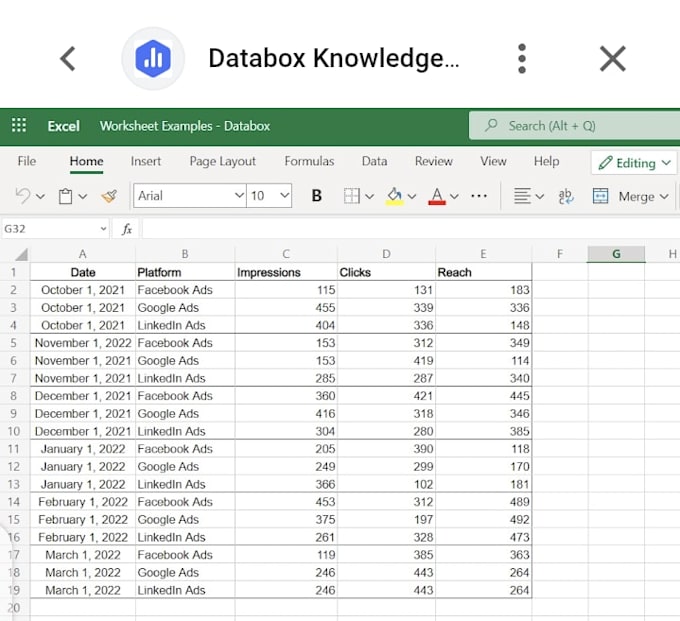Expand the fill color dropdown arrow
680x621 pixels.
[x=412, y=196]
